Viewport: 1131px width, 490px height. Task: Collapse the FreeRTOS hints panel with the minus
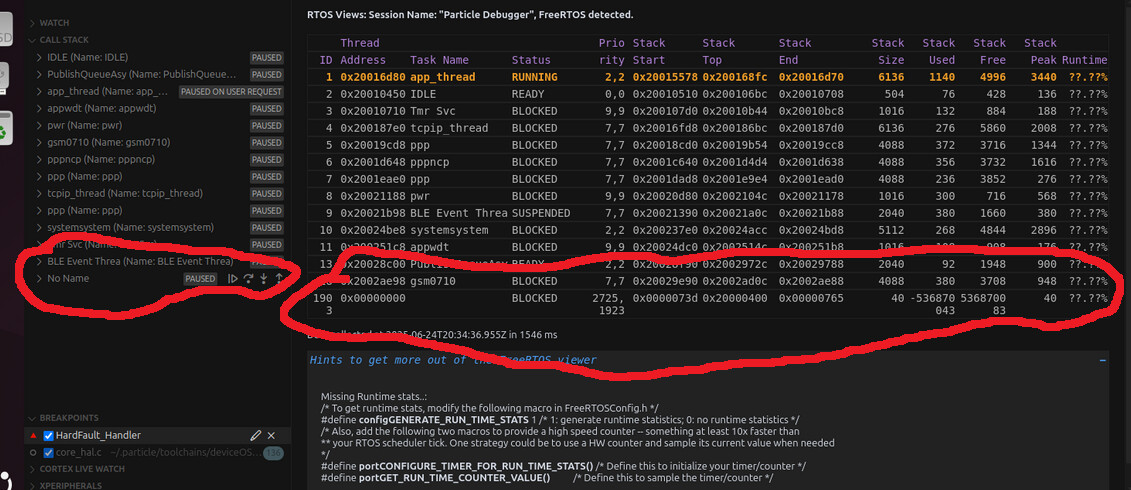click(x=1103, y=359)
